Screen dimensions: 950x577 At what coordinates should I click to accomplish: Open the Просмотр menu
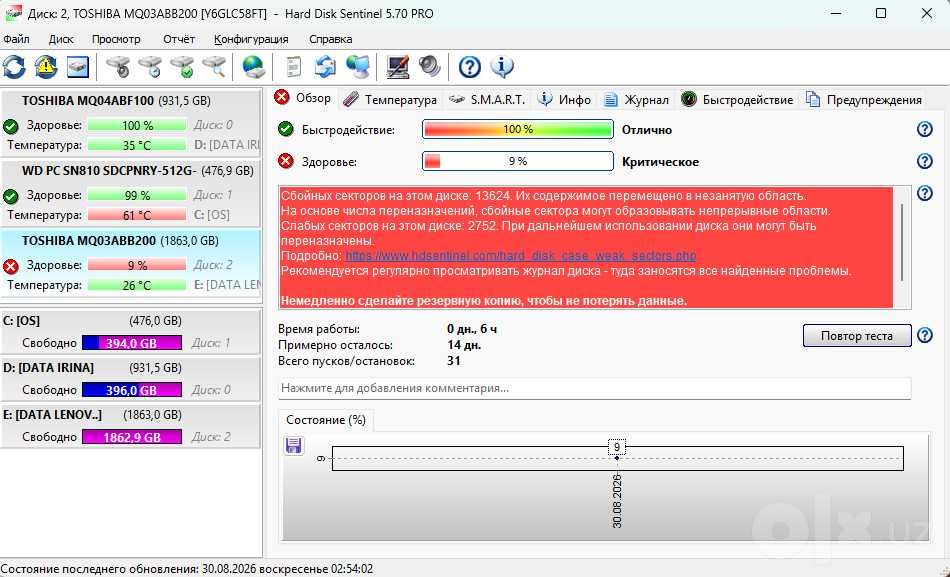pyautogui.click(x=116, y=39)
